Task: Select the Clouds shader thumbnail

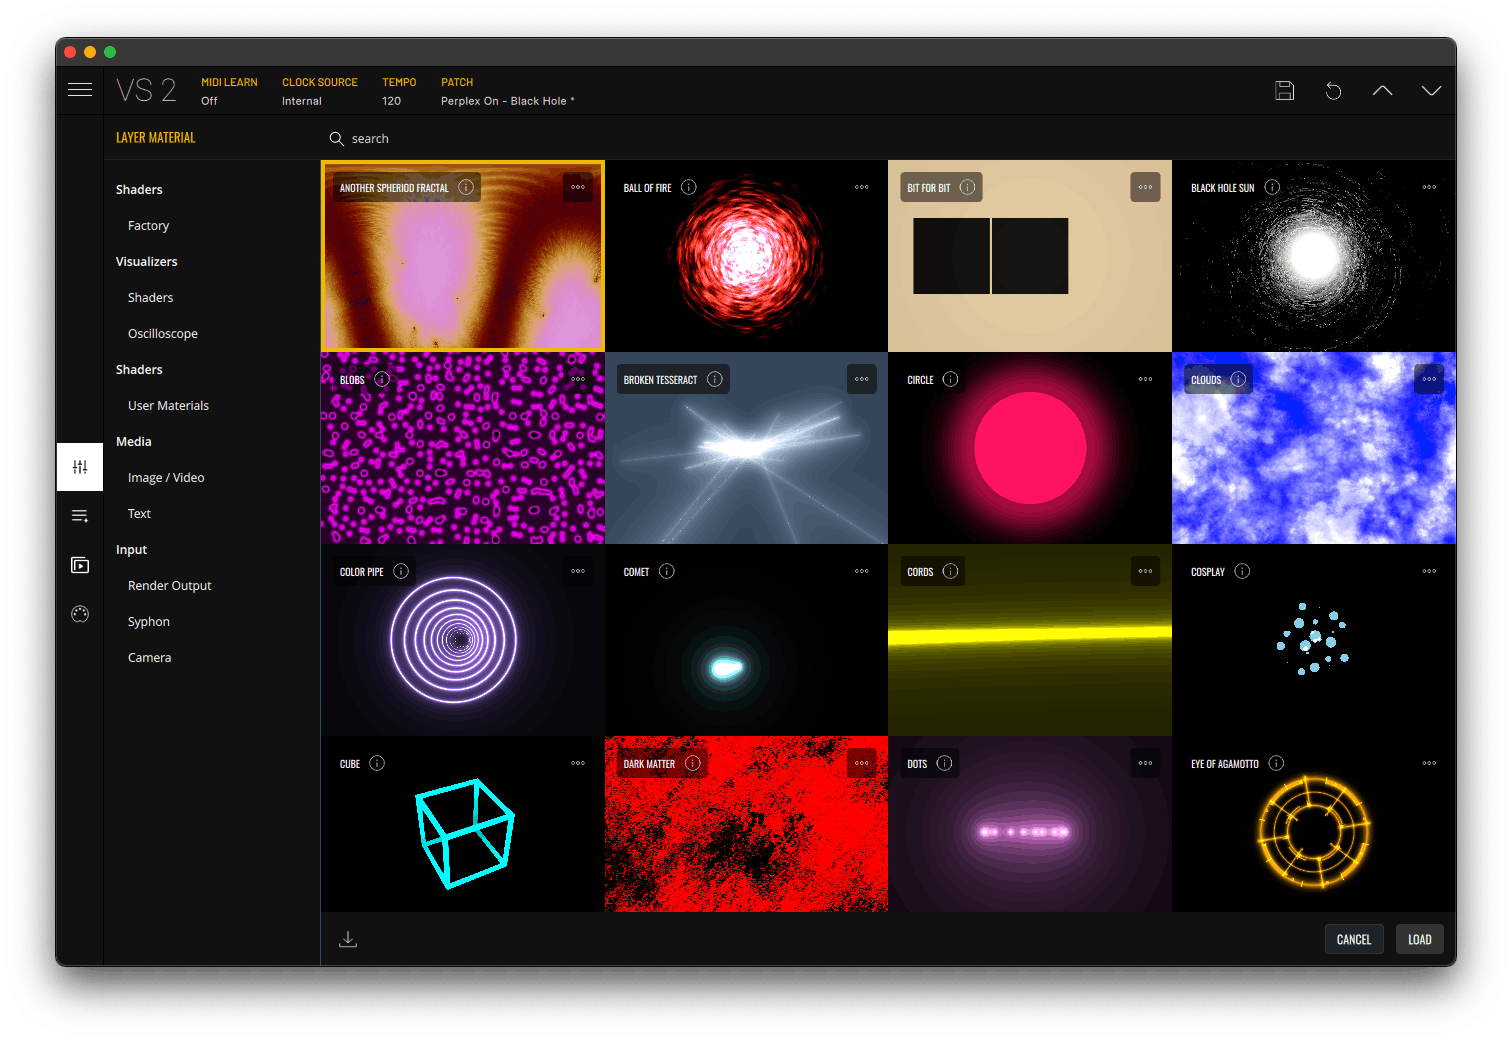Action: click(1313, 447)
